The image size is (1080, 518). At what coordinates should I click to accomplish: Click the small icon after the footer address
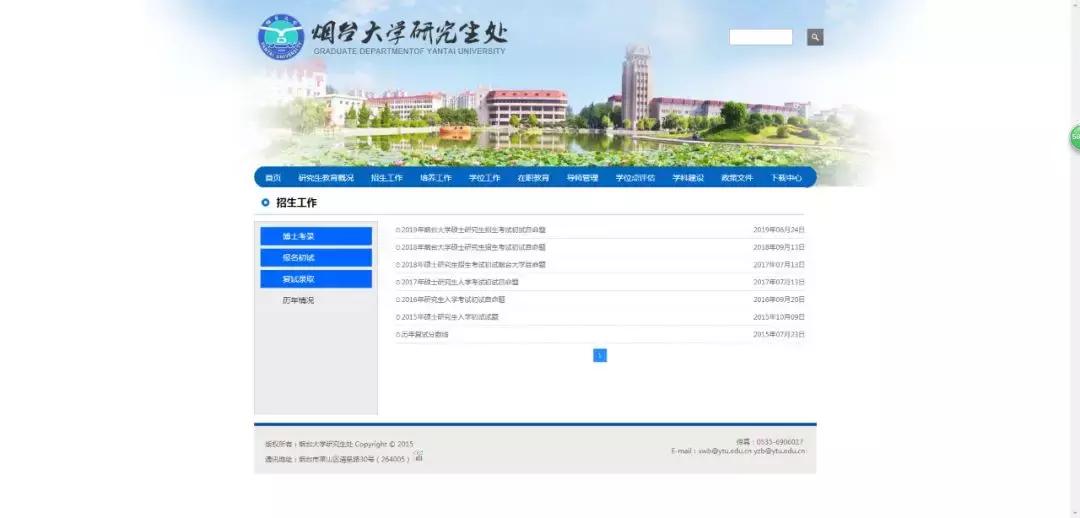tap(419, 456)
